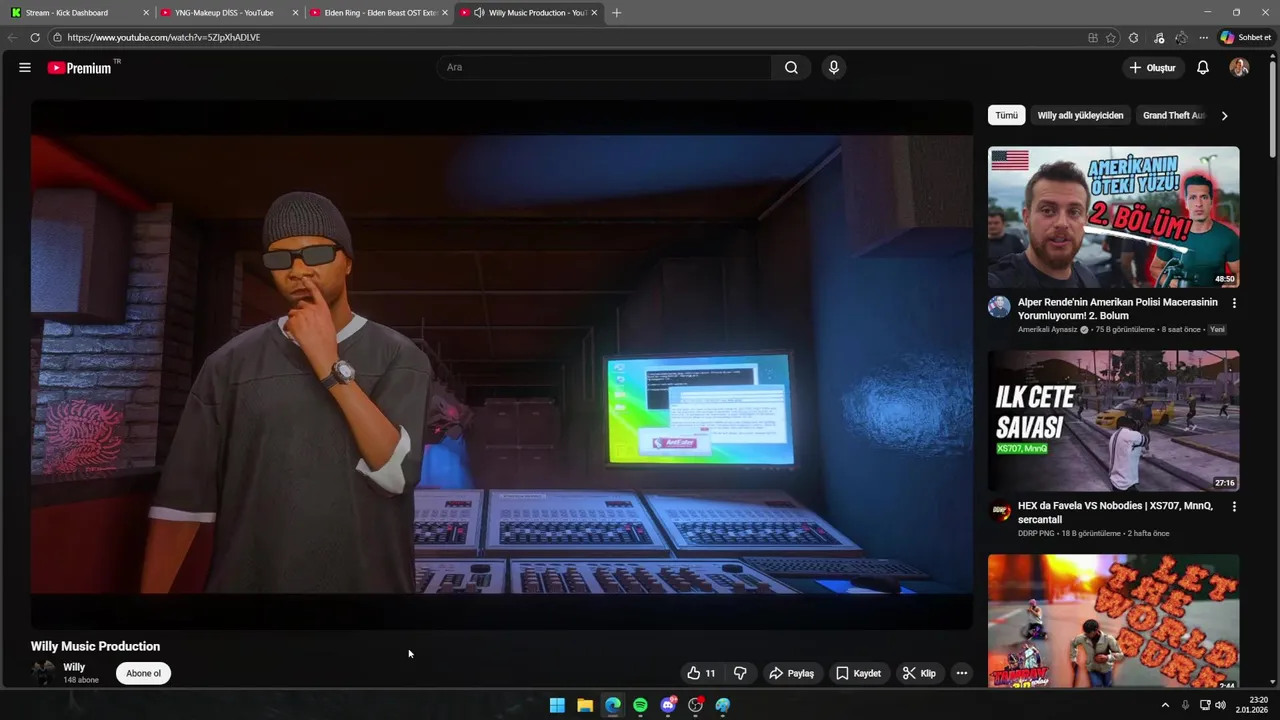Viewport: 1280px width, 720px height.
Task: Start voice search with microphone icon
Action: [x=834, y=68]
